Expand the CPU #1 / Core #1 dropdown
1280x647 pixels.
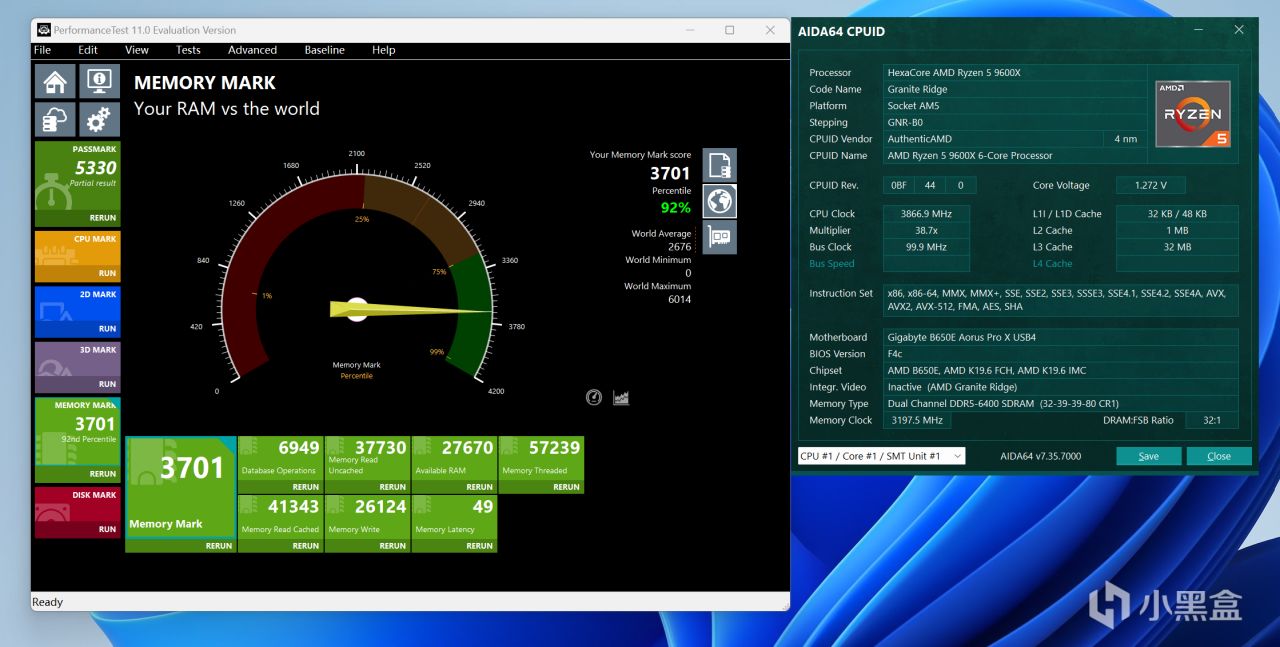(x=881, y=456)
